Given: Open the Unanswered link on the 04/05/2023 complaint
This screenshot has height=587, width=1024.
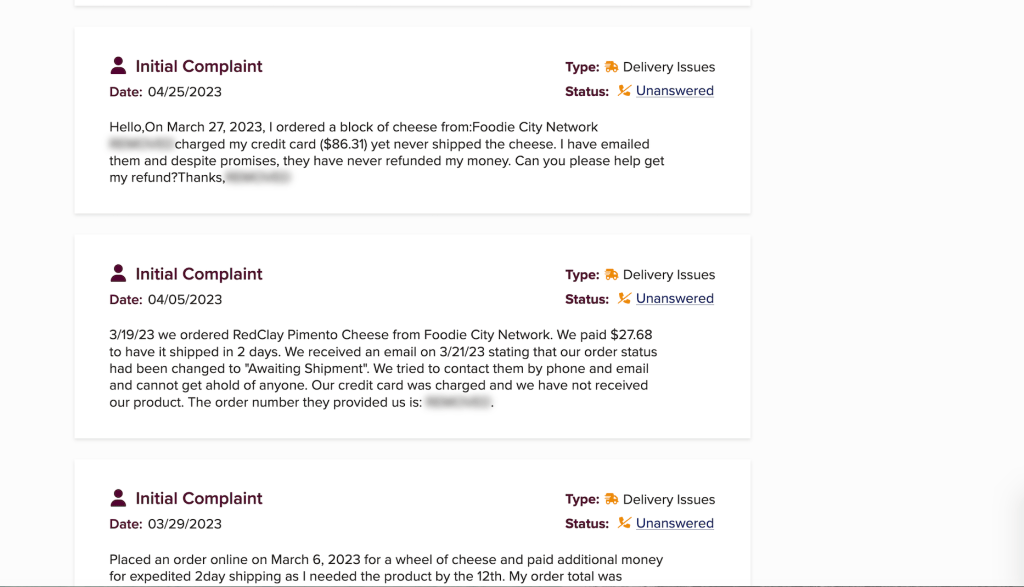Looking at the screenshot, I should (x=675, y=298).
